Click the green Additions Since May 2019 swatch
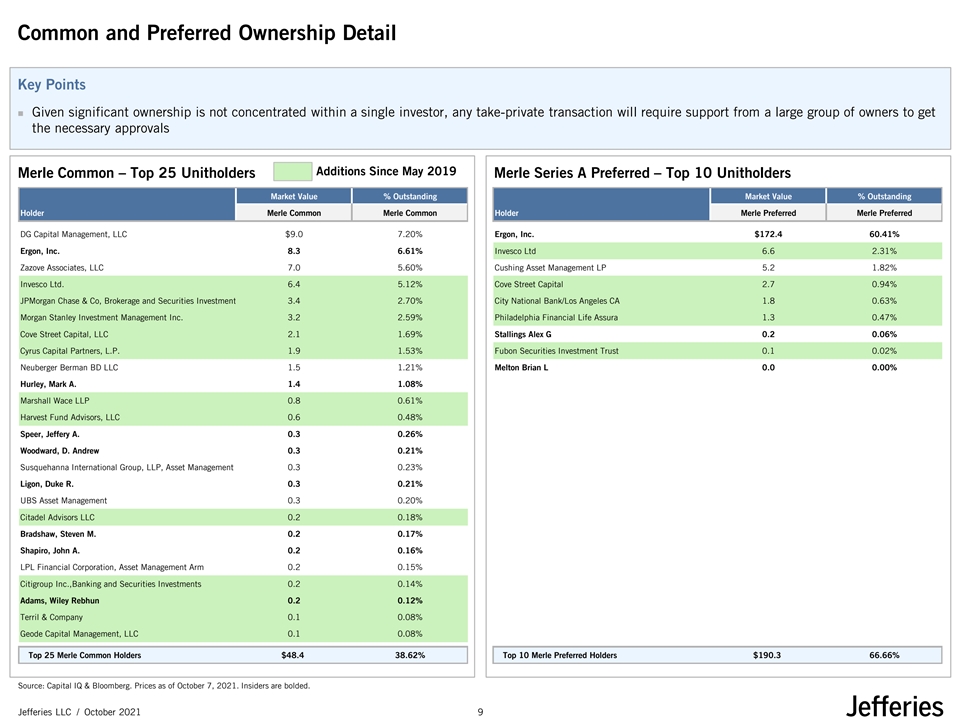This screenshot has width=960, height=720. pos(291,171)
